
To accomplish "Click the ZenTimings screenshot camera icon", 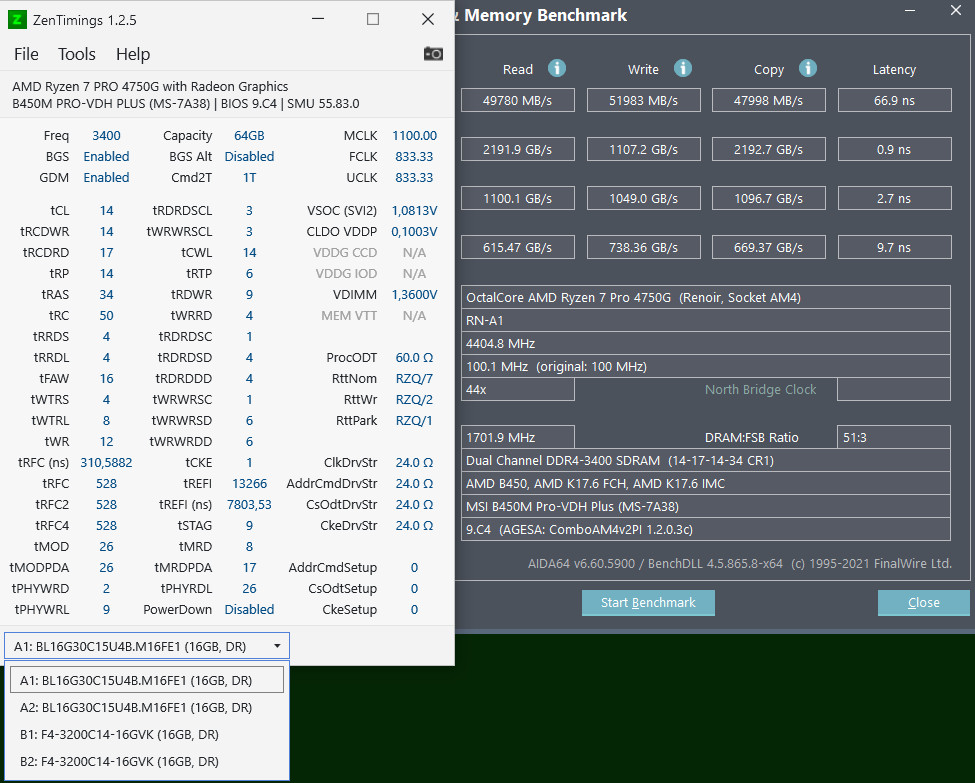I will [x=433, y=54].
